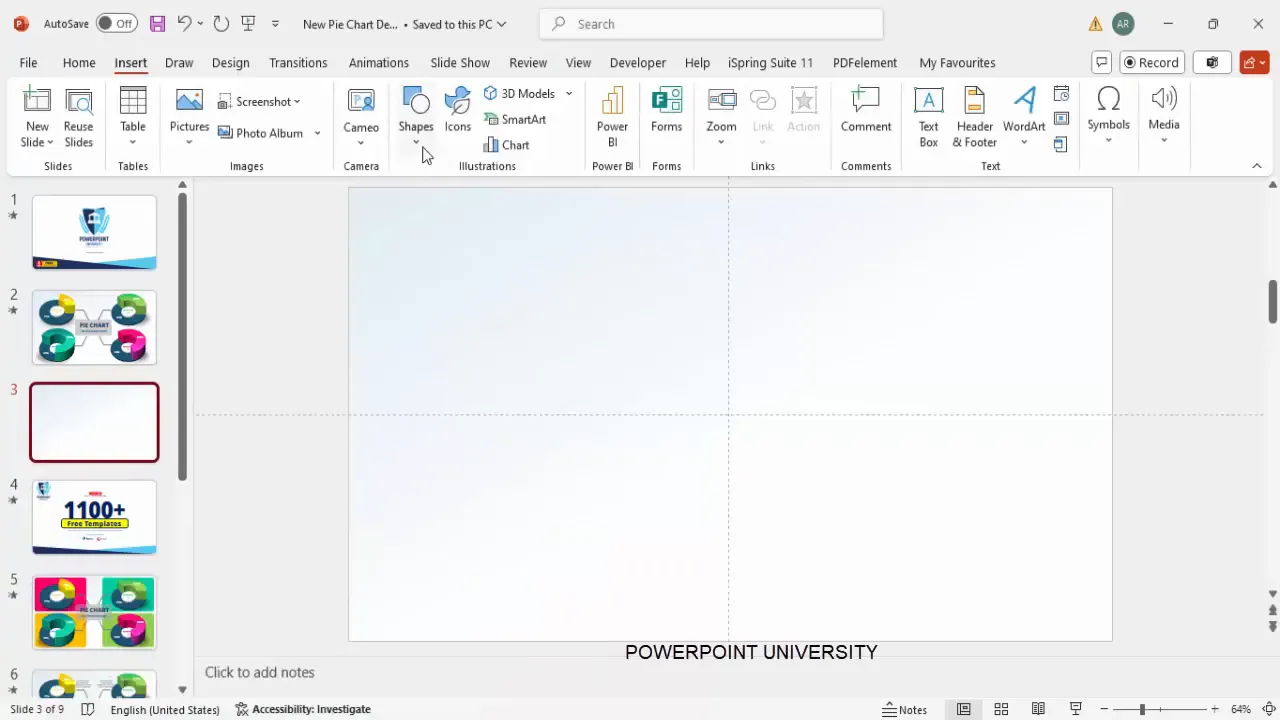Start Slide Show from status bar icon
Viewport: 1280px width, 720px height.
[1076, 709]
